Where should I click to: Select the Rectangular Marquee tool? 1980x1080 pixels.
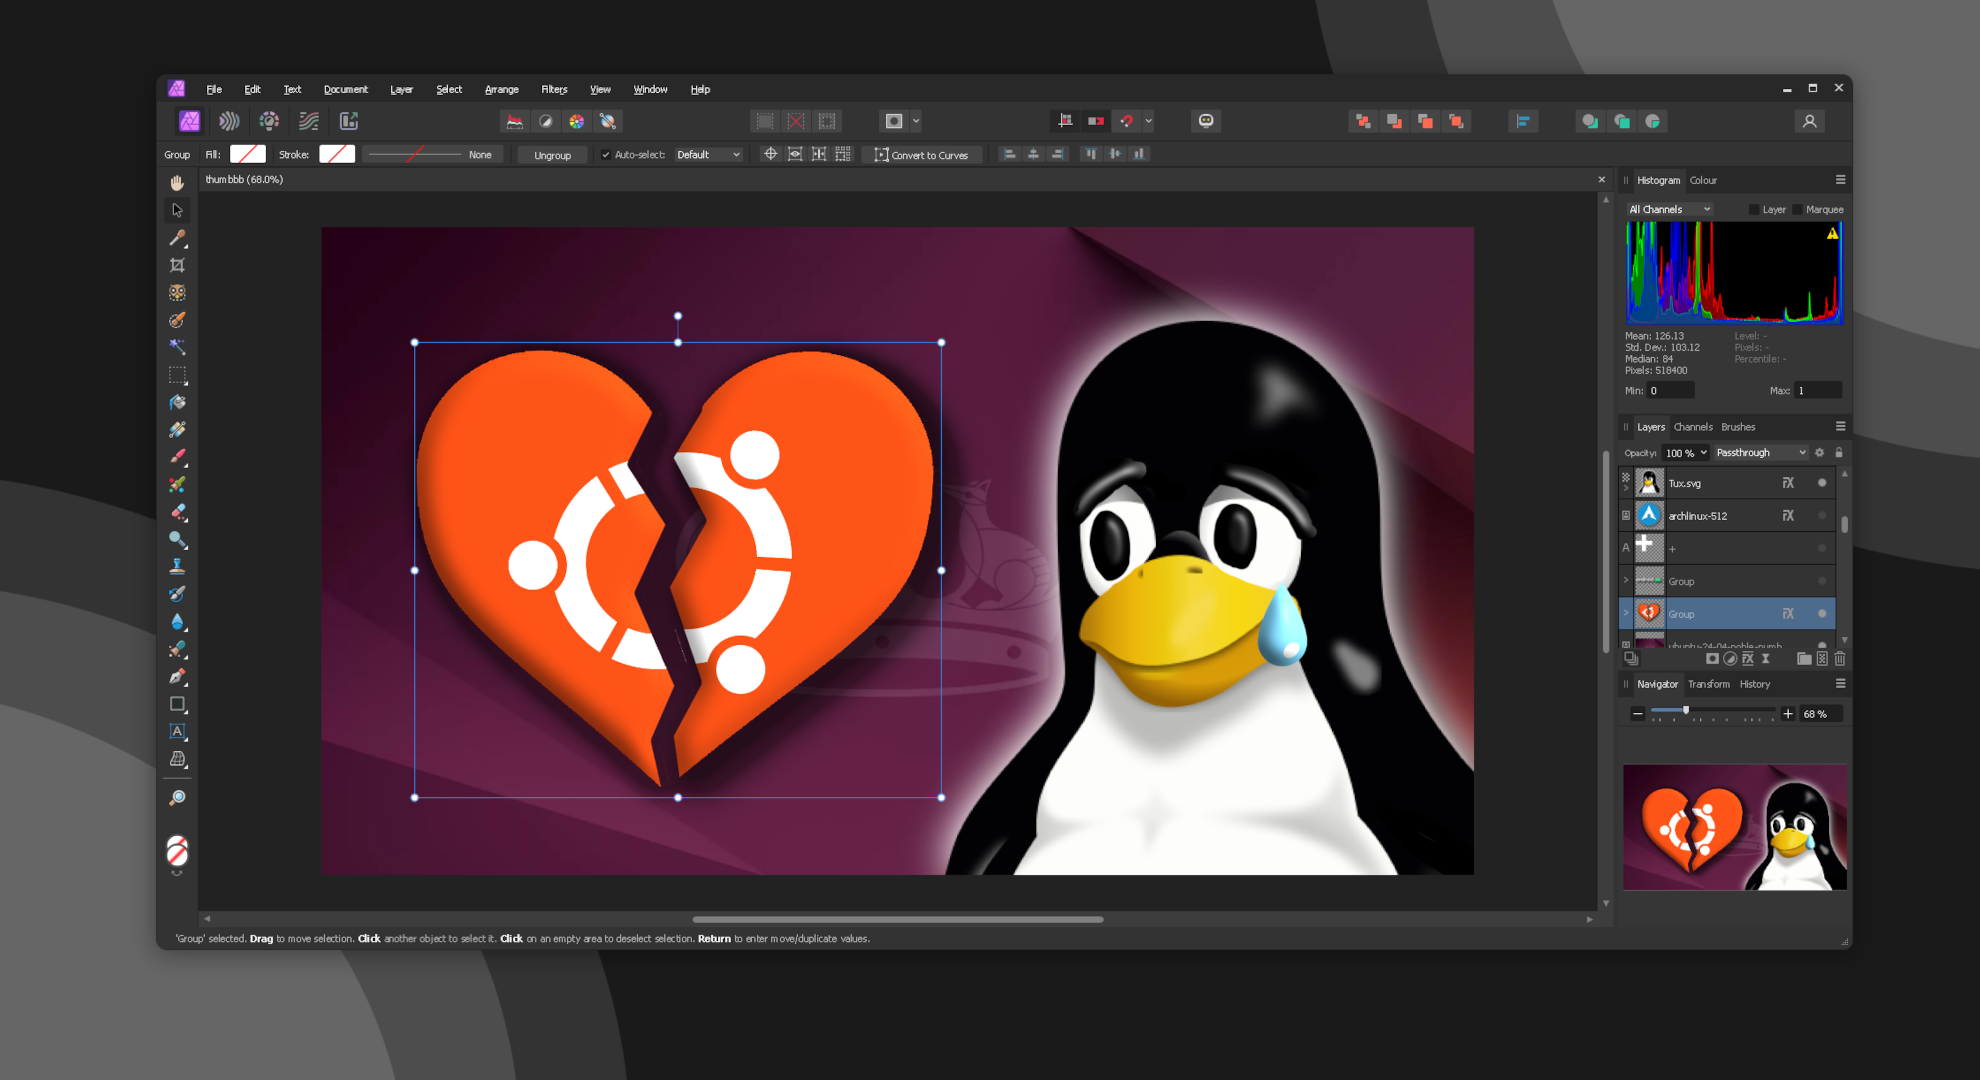pos(177,375)
